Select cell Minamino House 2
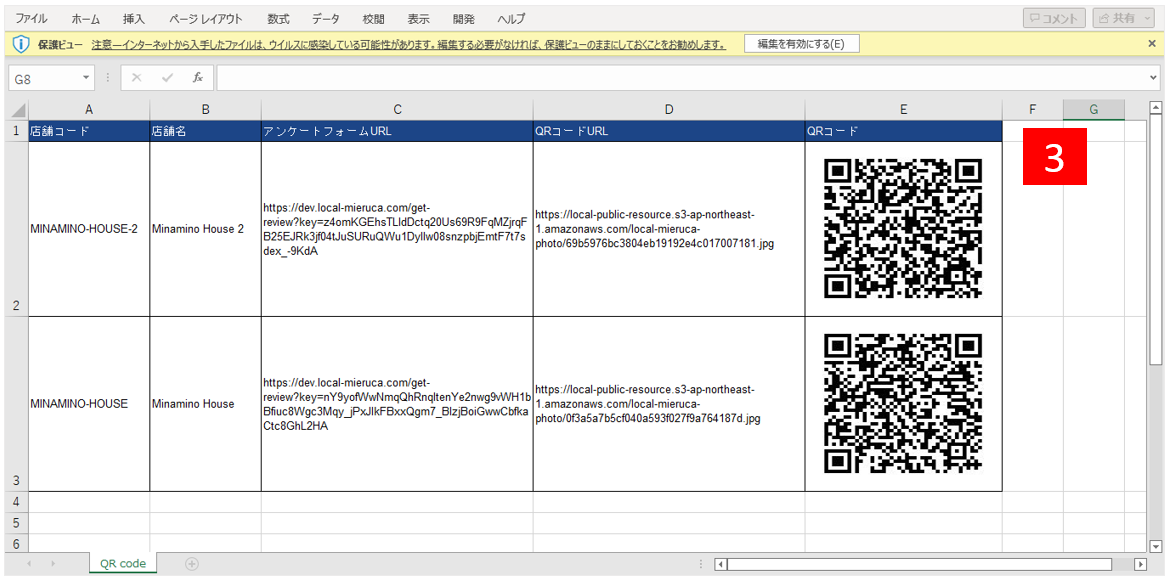The height and width of the screenshot is (577, 1167). tap(205, 229)
